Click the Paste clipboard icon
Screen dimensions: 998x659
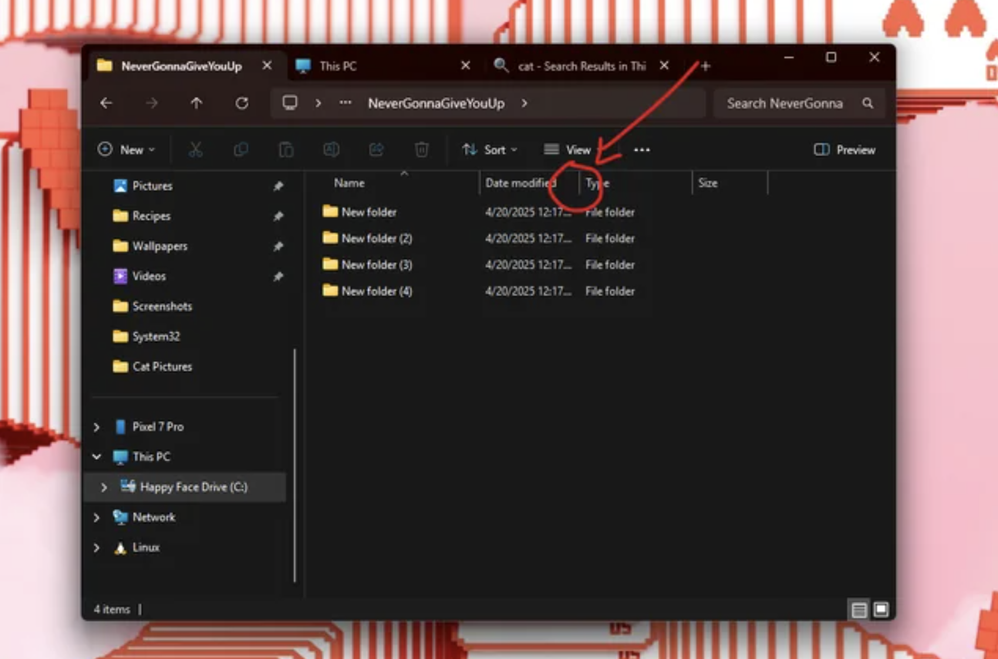(286, 150)
